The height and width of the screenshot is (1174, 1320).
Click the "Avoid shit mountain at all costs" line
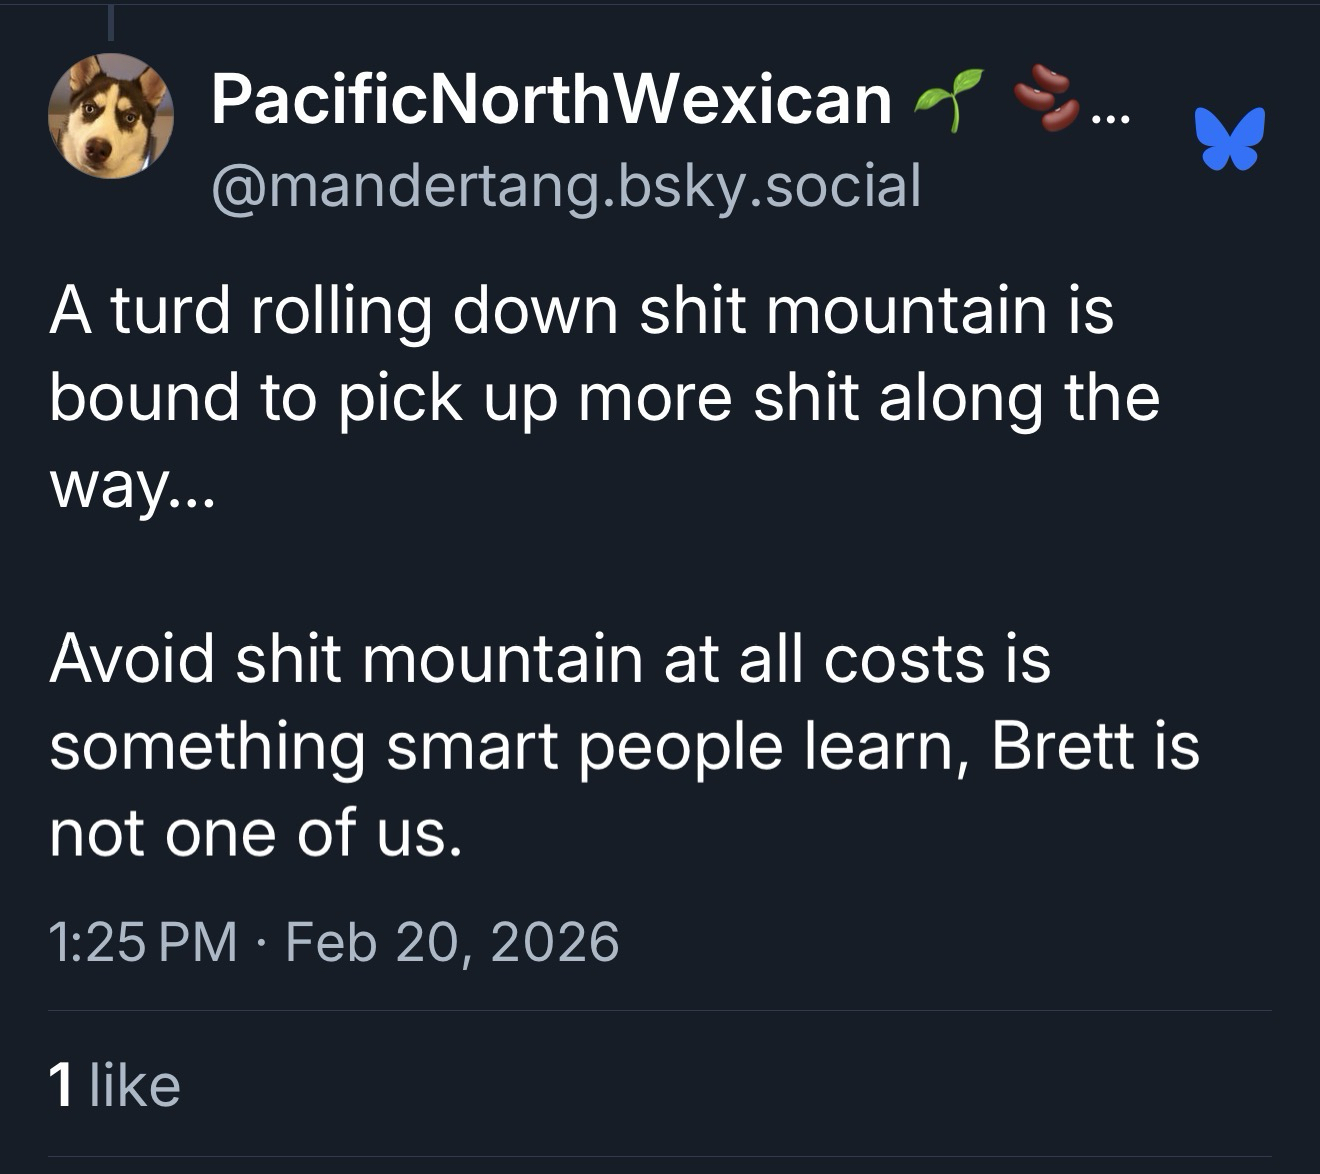(x=549, y=660)
